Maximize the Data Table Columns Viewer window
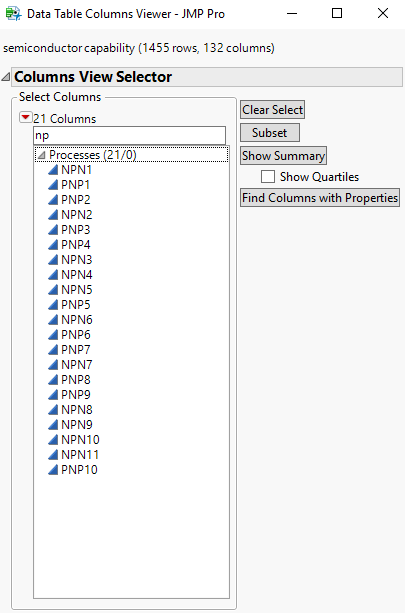Image resolution: width=405 pixels, height=613 pixels. (x=337, y=14)
